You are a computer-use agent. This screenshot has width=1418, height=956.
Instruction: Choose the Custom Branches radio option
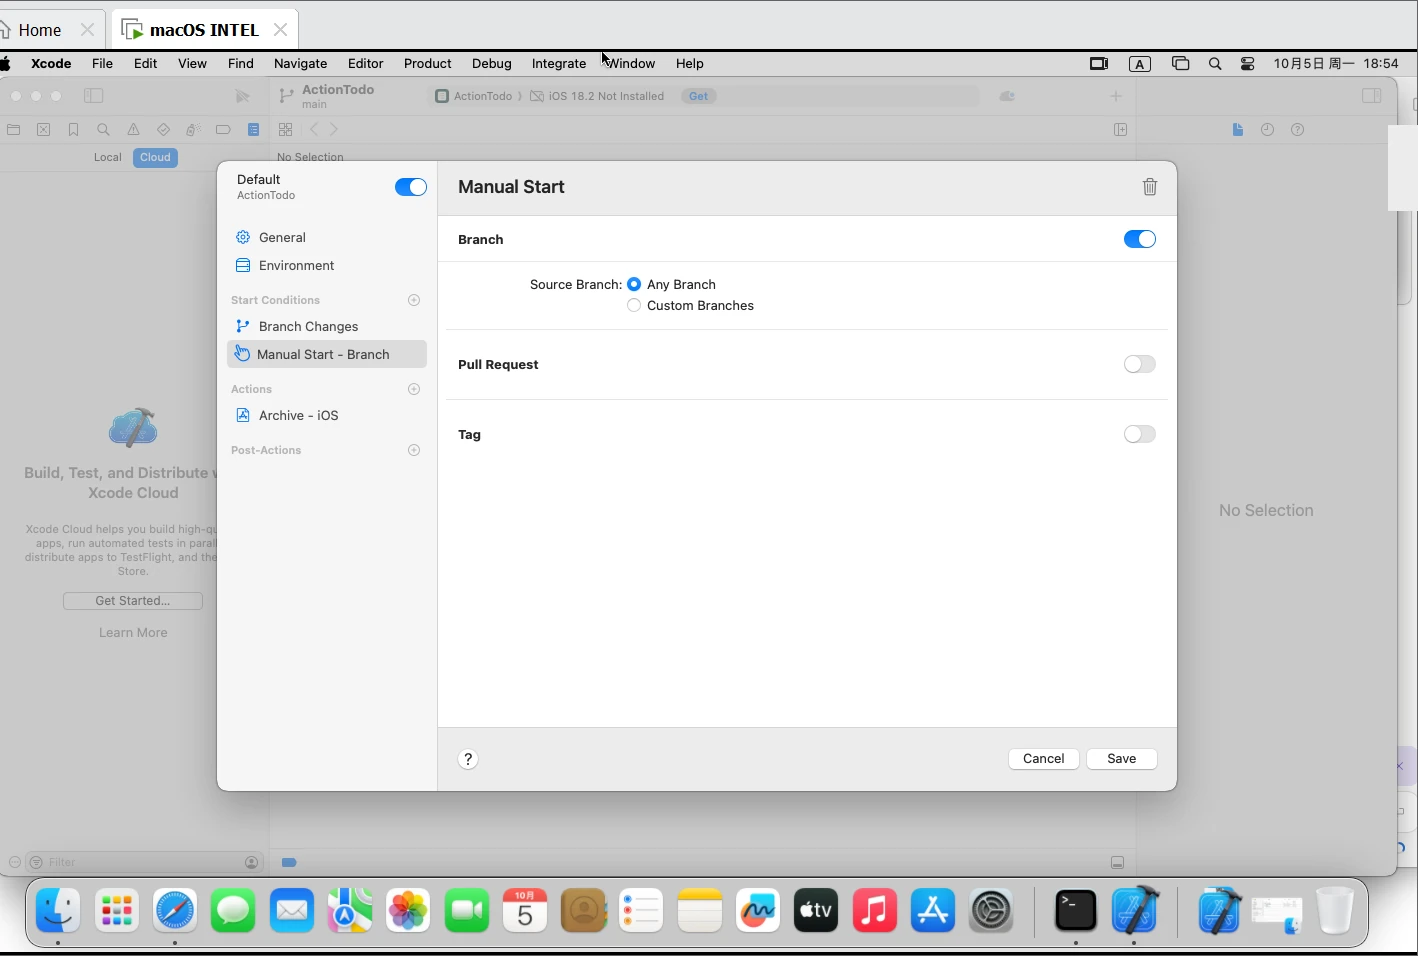tap(634, 305)
